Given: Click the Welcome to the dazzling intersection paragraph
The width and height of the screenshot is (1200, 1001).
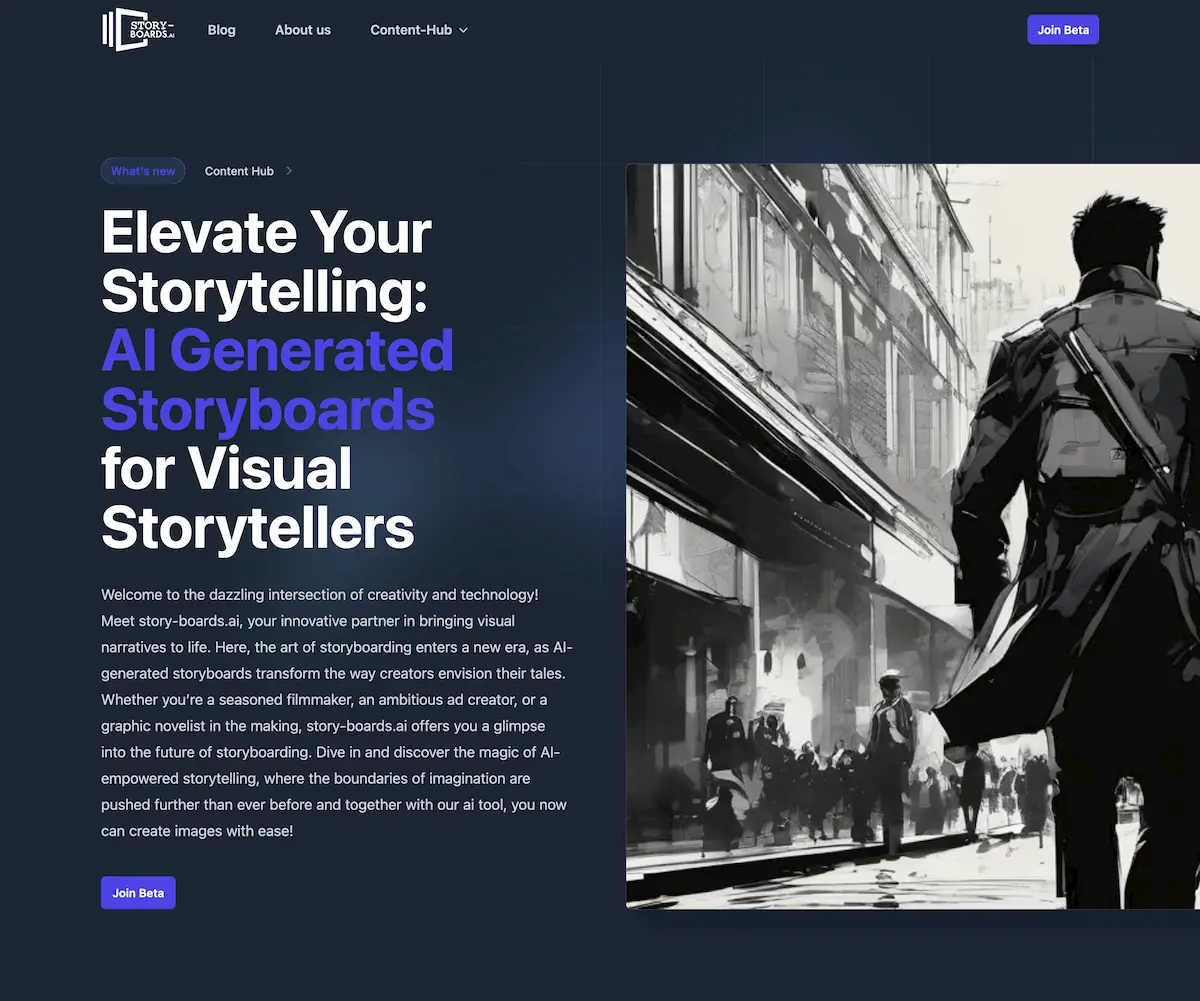Looking at the screenshot, I should coord(337,712).
